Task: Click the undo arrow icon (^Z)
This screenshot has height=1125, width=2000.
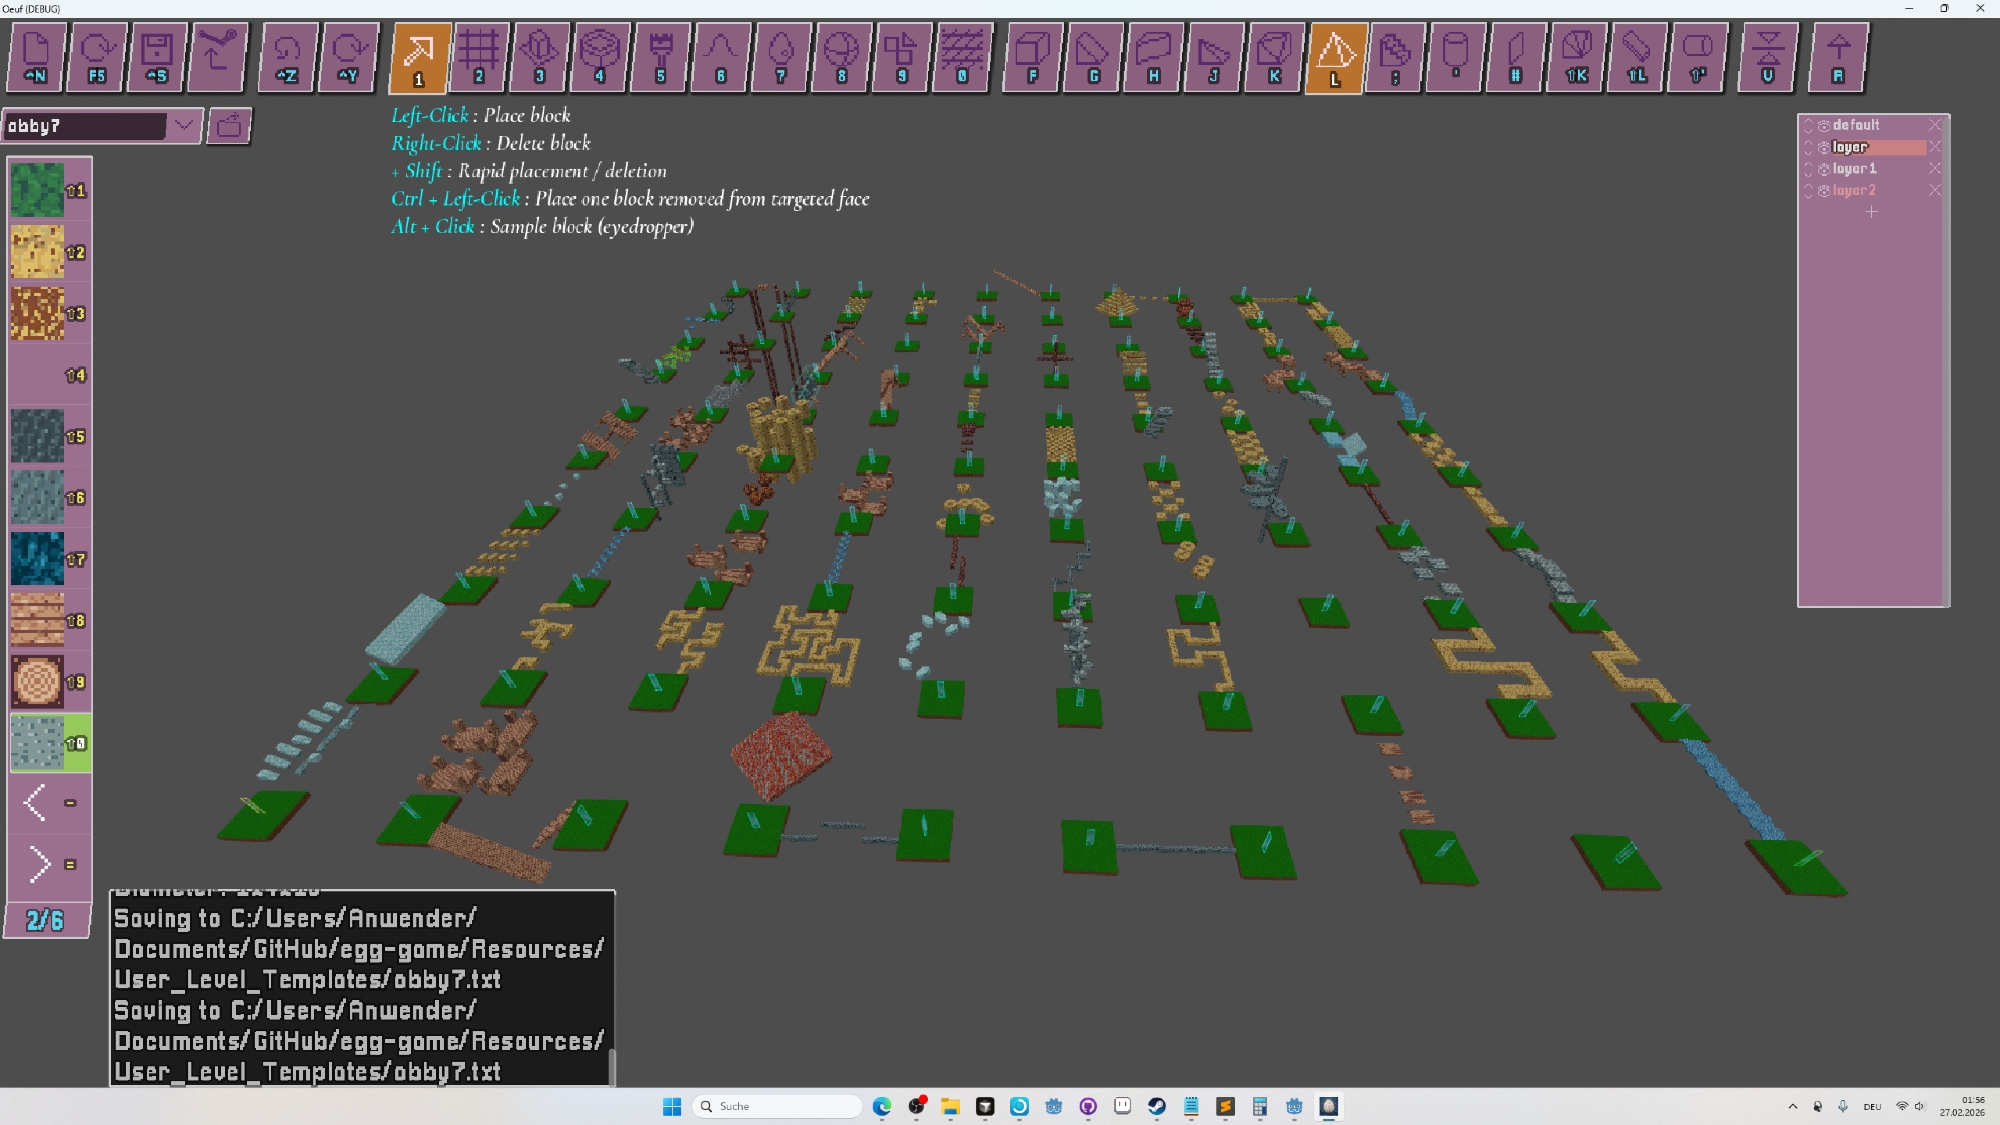Action: (287, 57)
